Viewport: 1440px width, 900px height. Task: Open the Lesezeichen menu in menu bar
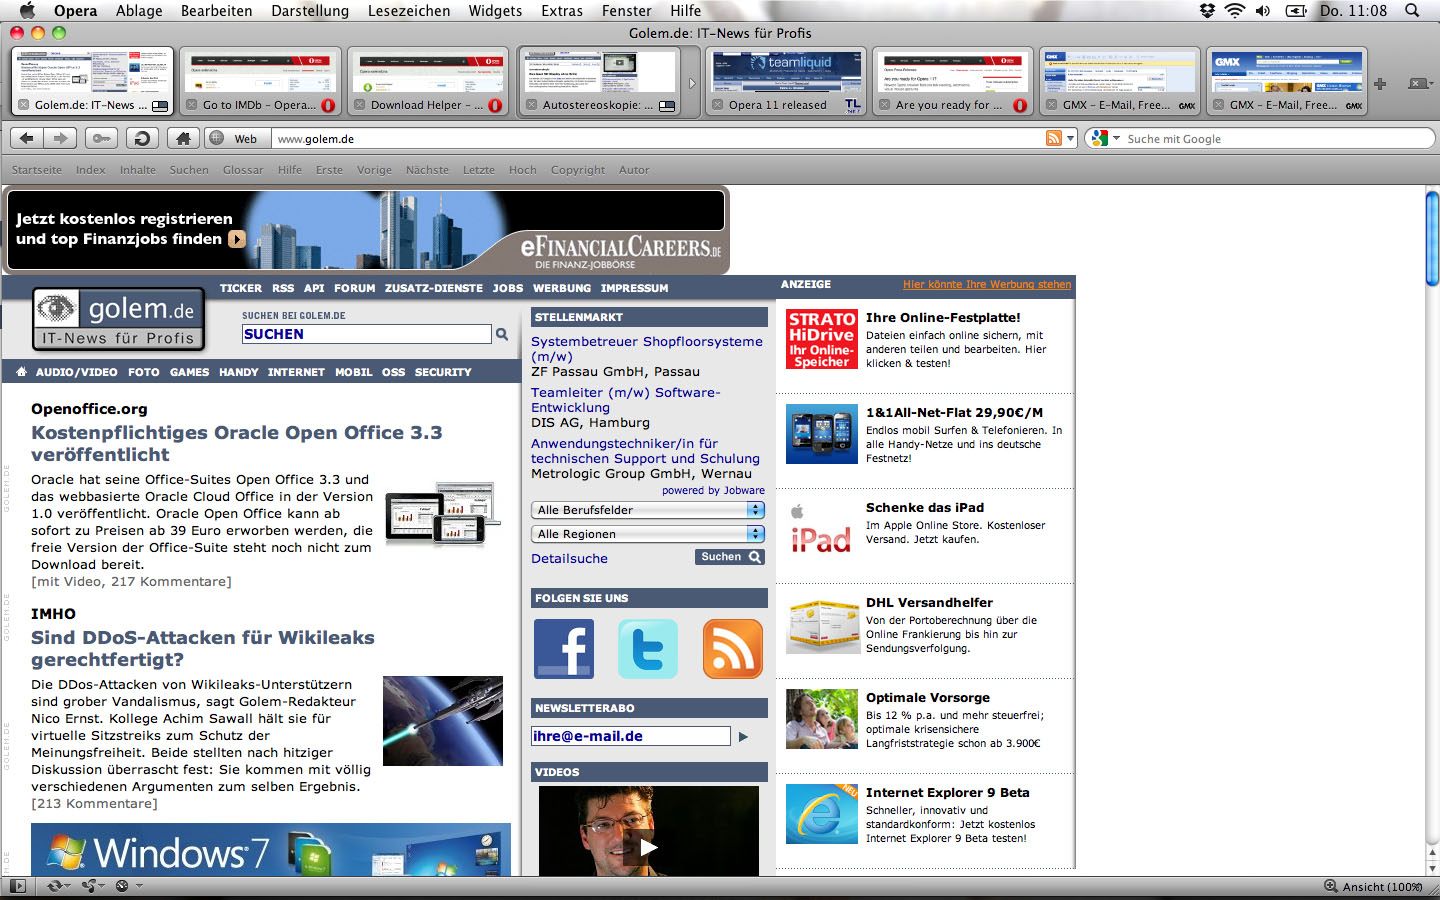point(408,11)
